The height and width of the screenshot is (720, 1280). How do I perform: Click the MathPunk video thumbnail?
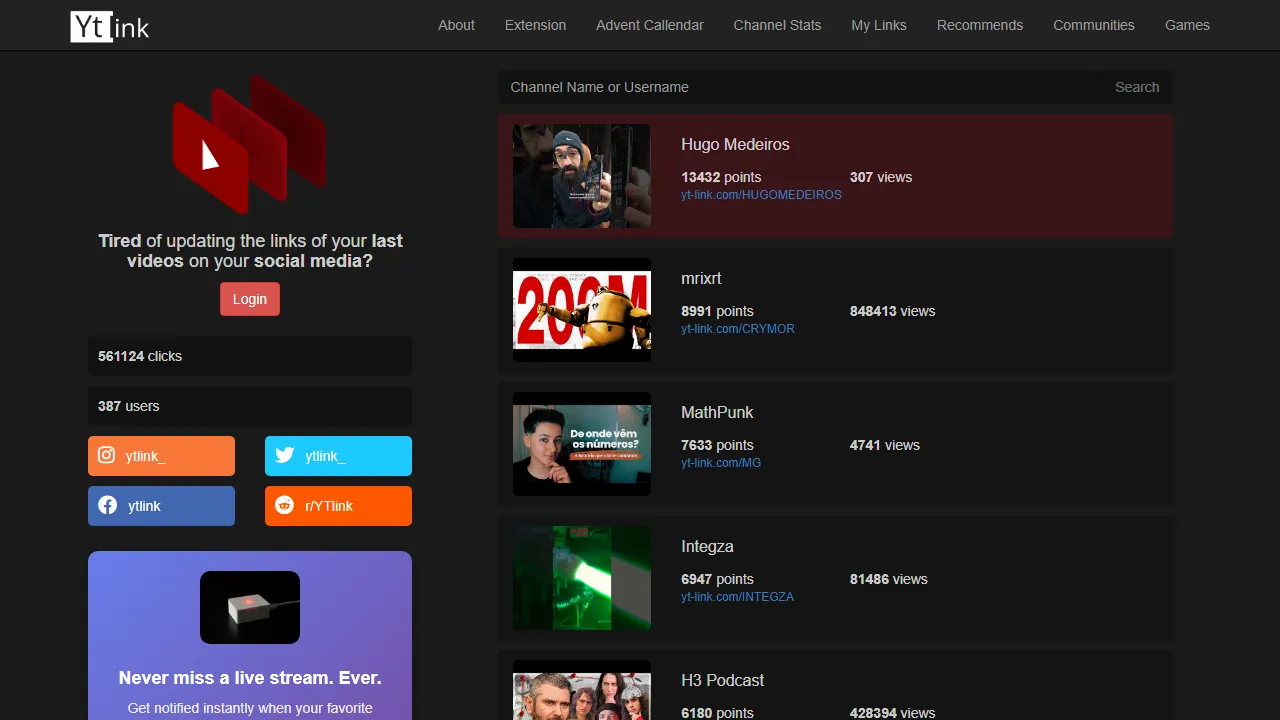click(x=581, y=444)
